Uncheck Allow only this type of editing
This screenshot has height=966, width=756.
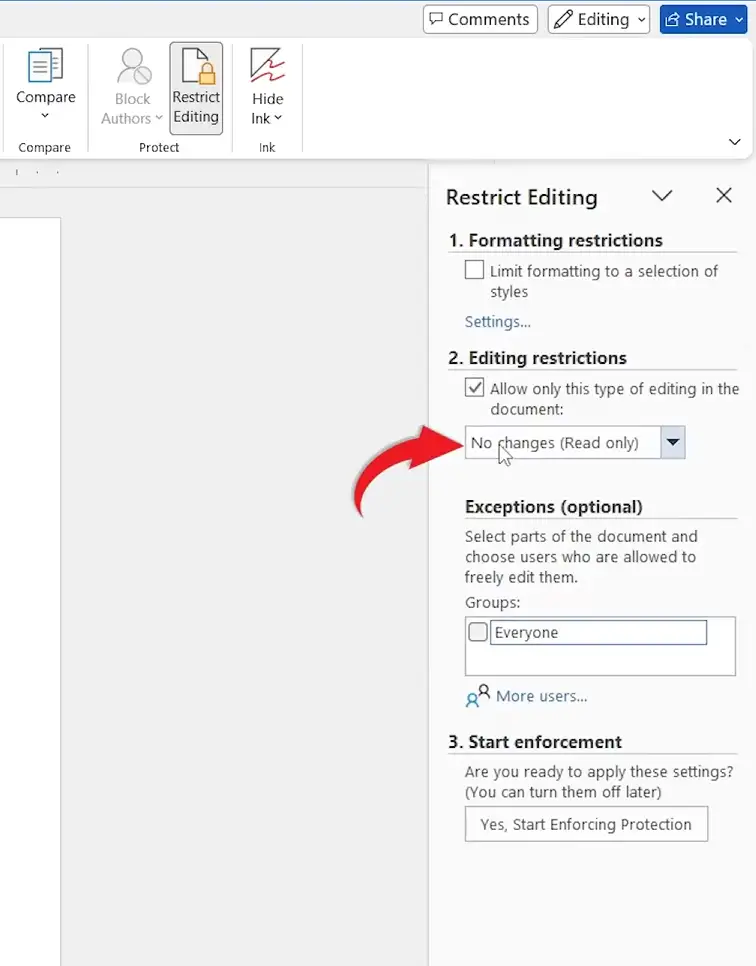[474, 388]
